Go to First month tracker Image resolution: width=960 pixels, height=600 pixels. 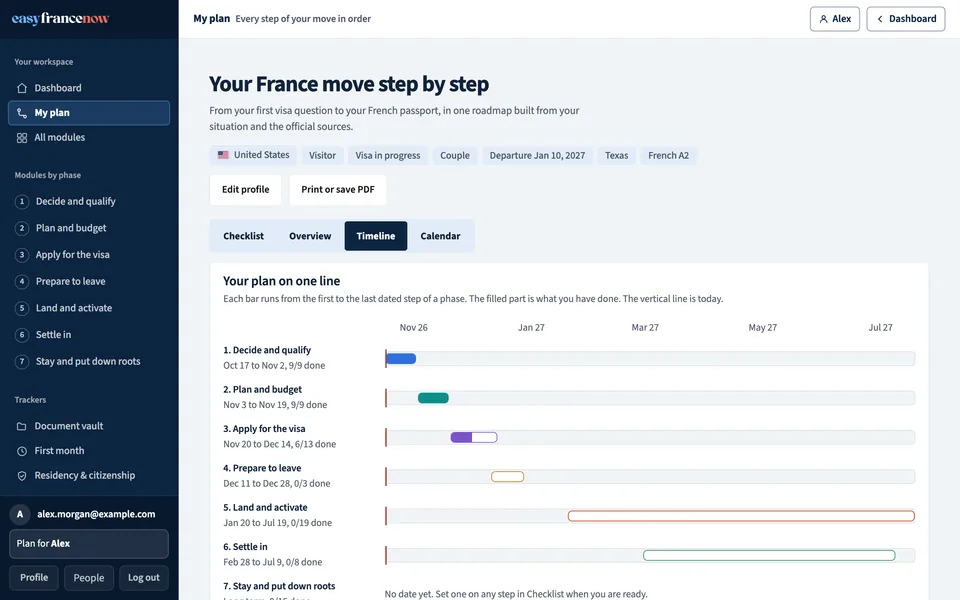pyautogui.click(x=89, y=451)
